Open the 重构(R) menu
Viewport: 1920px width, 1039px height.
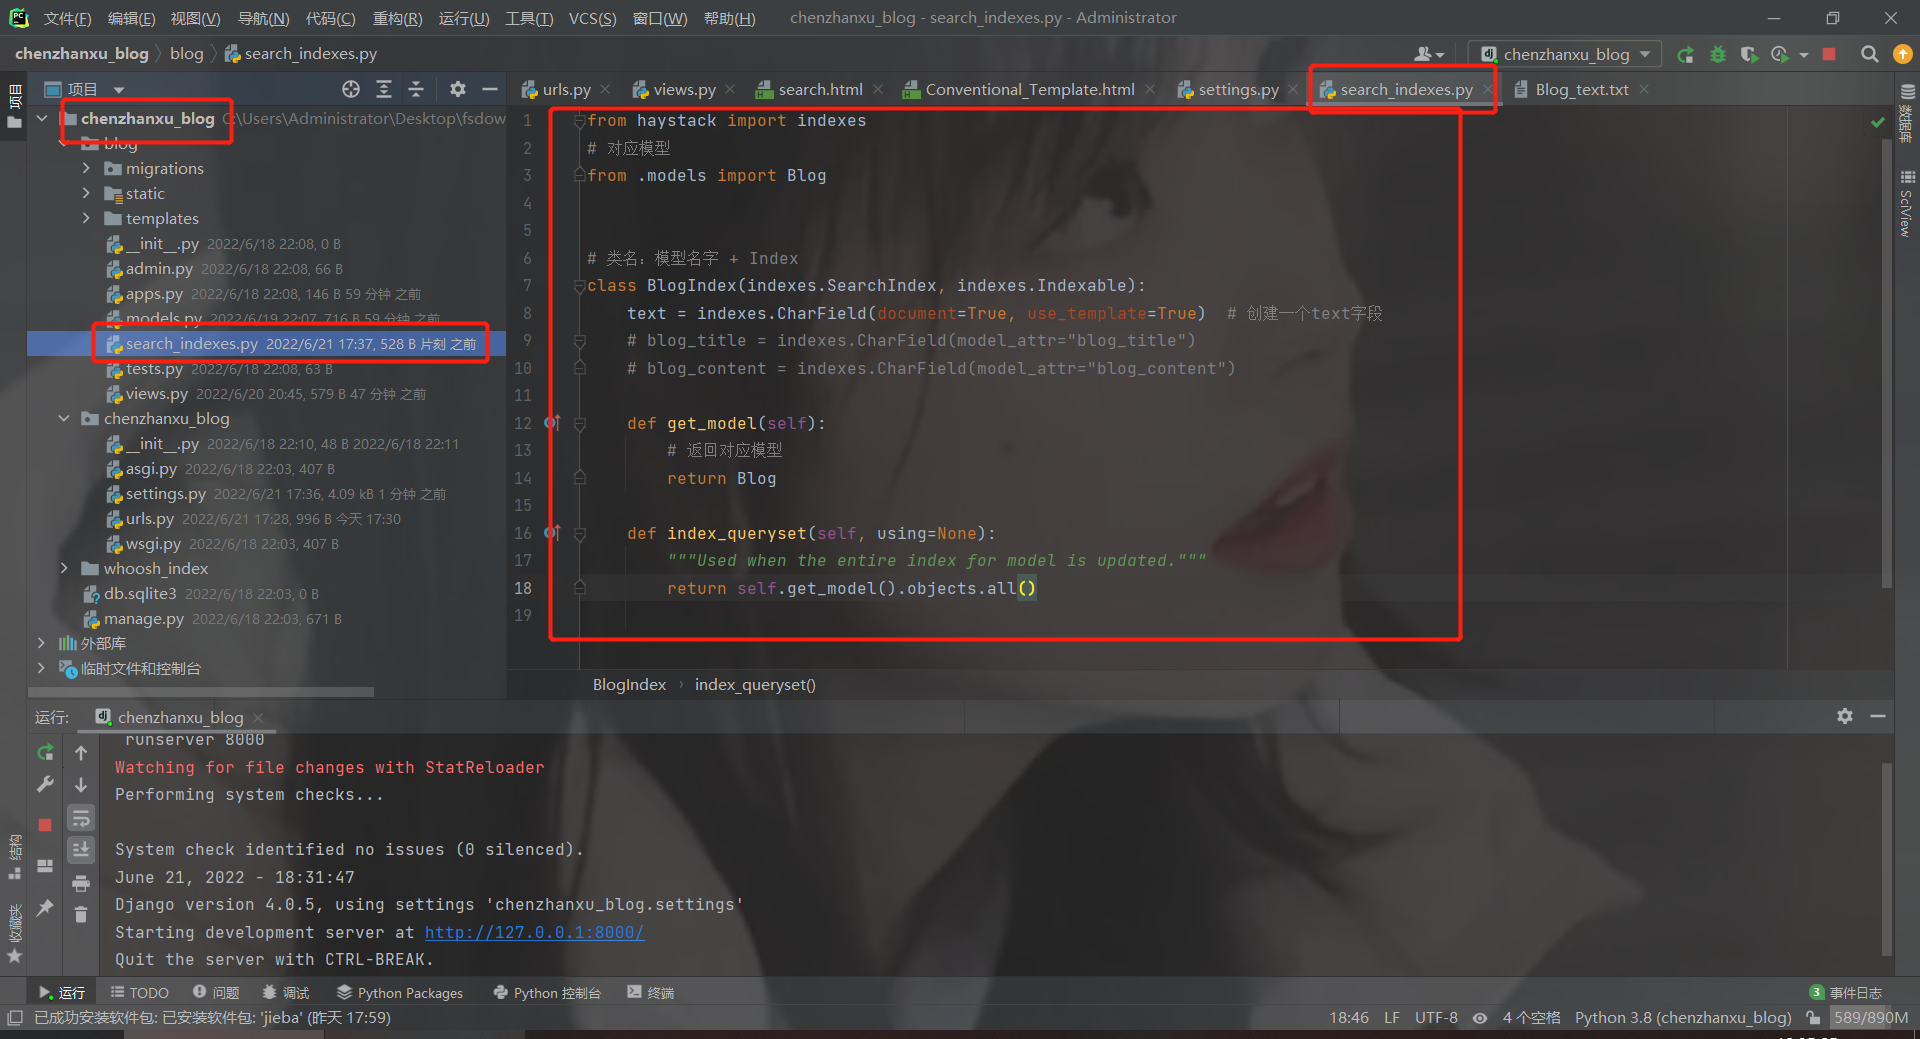pyautogui.click(x=397, y=18)
